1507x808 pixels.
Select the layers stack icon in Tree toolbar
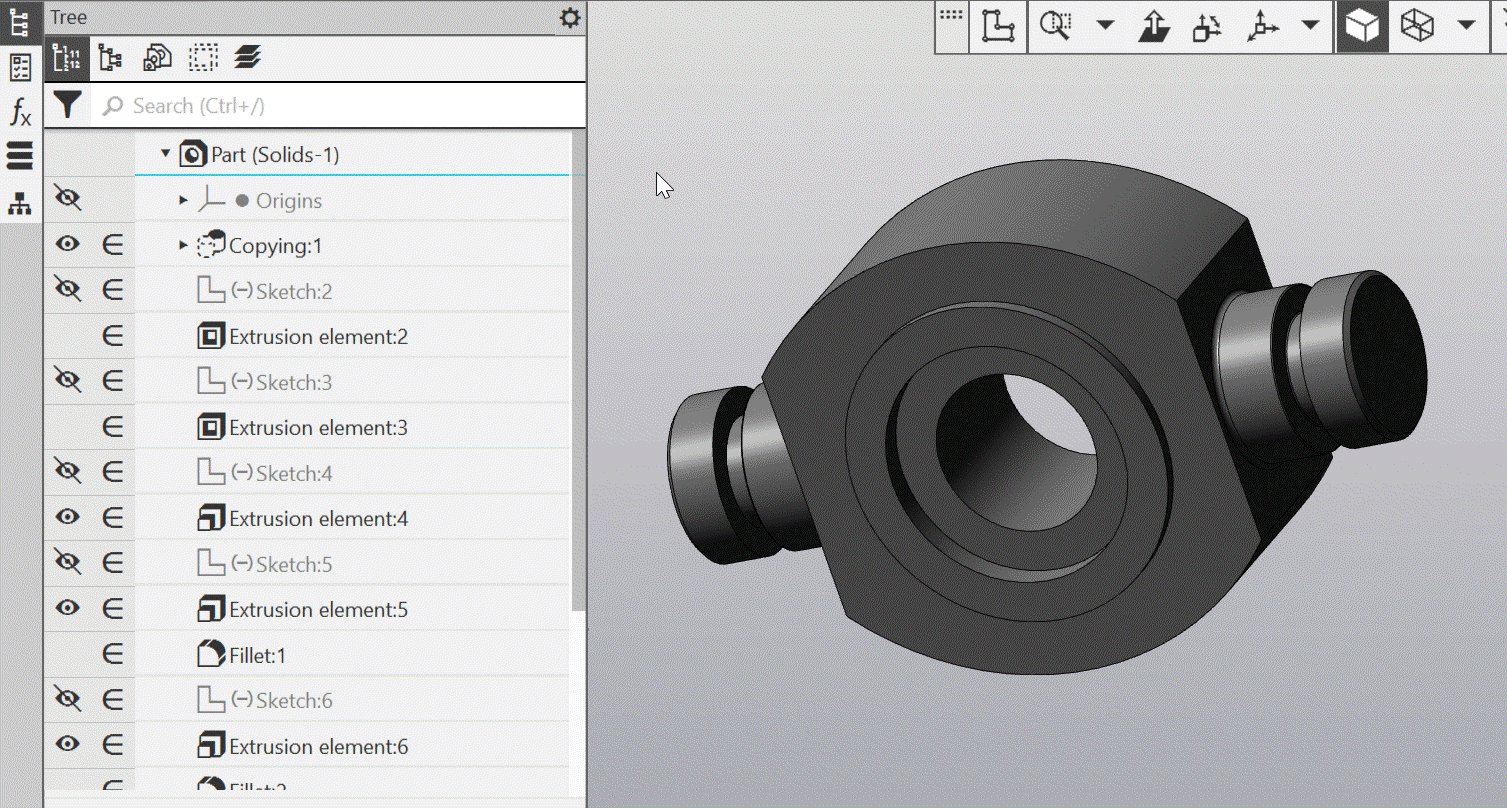(x=248, y=59)
